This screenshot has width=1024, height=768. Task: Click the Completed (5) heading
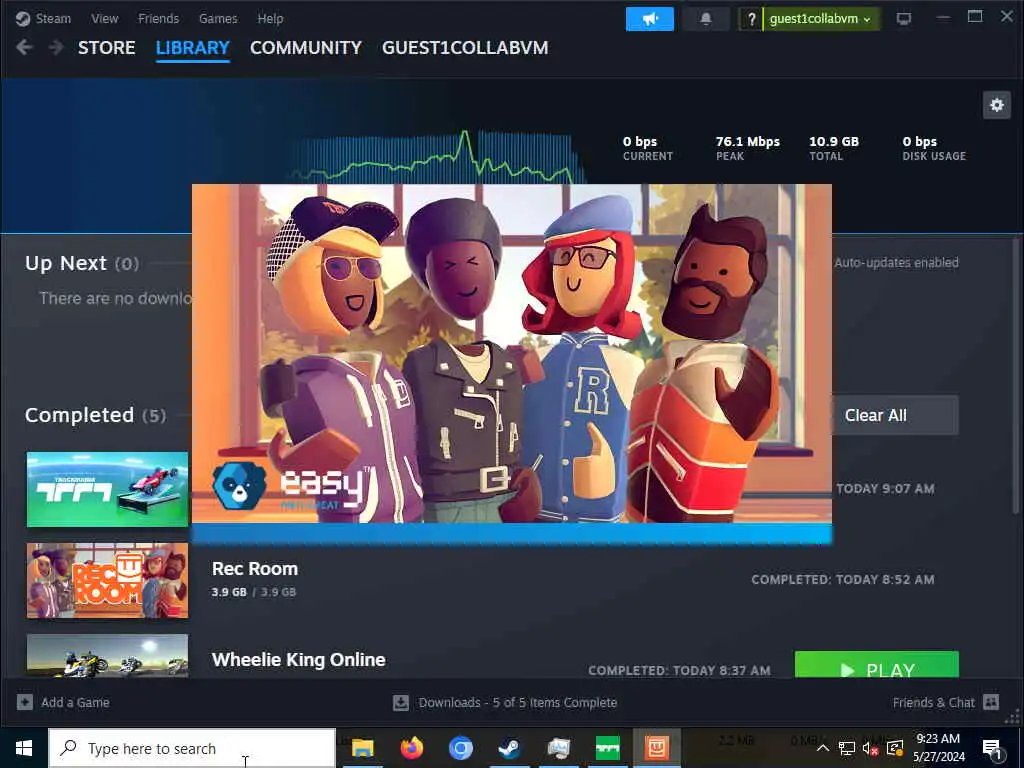click(95, 415)
